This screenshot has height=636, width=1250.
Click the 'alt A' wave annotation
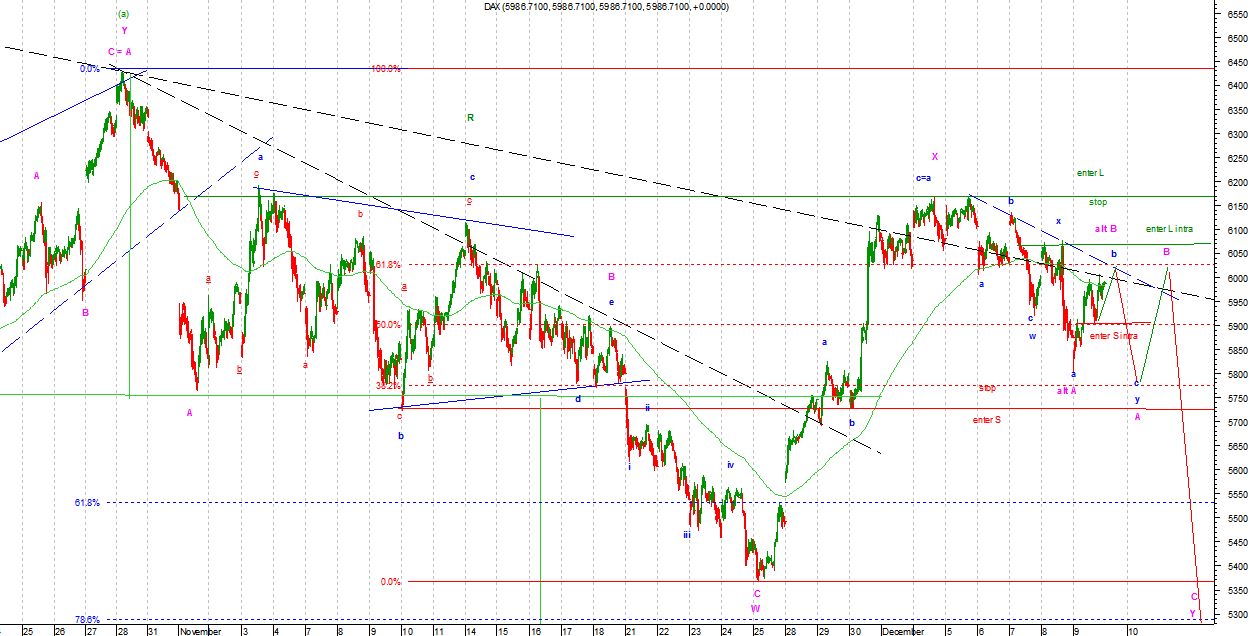coord(1066,391)
